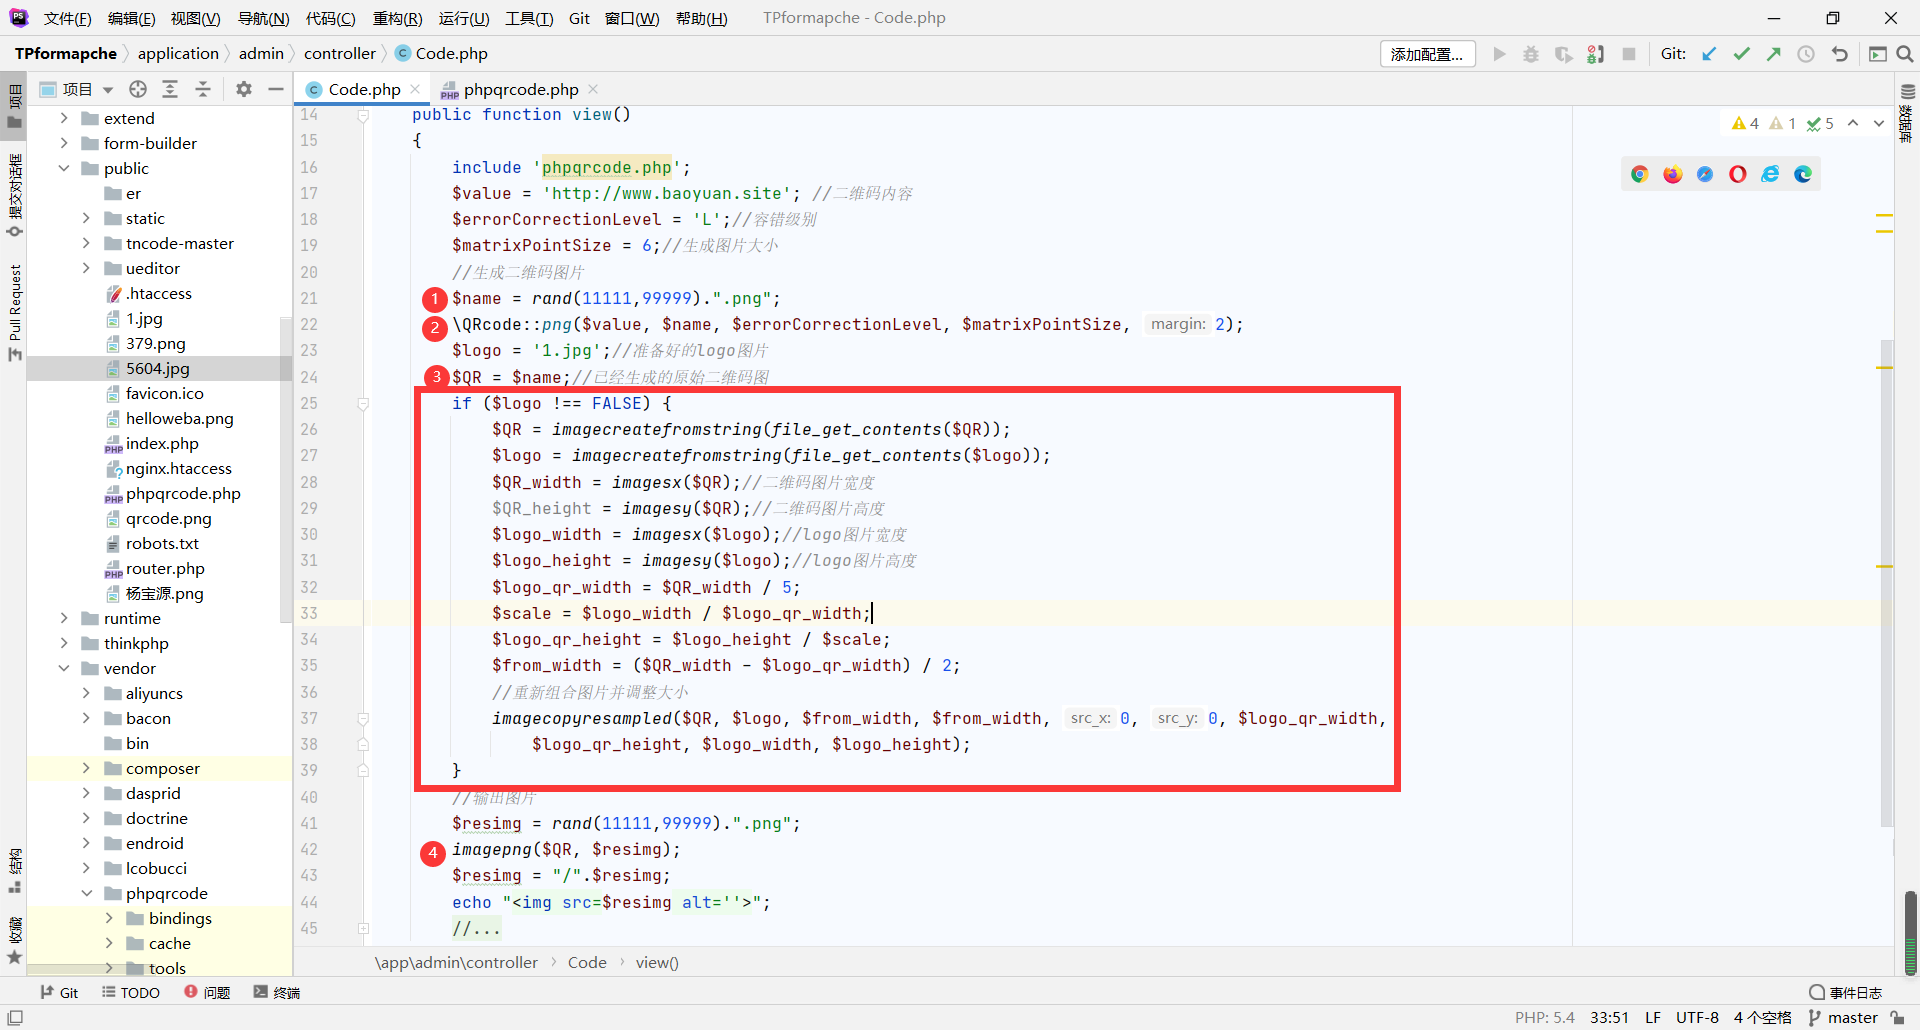
Task: Toggle file lock read-only icon
Action: tap(1897, 1017)
